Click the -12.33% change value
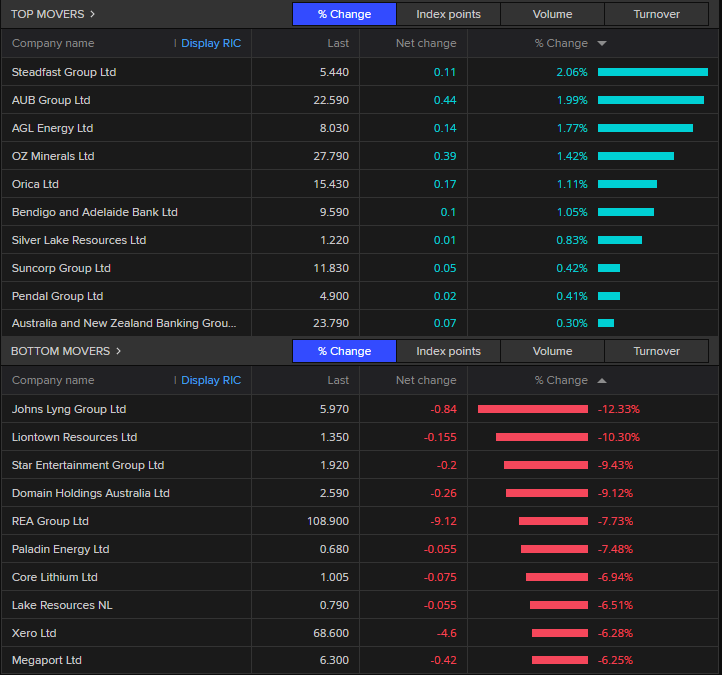The image size is (722, 675). 618,409
